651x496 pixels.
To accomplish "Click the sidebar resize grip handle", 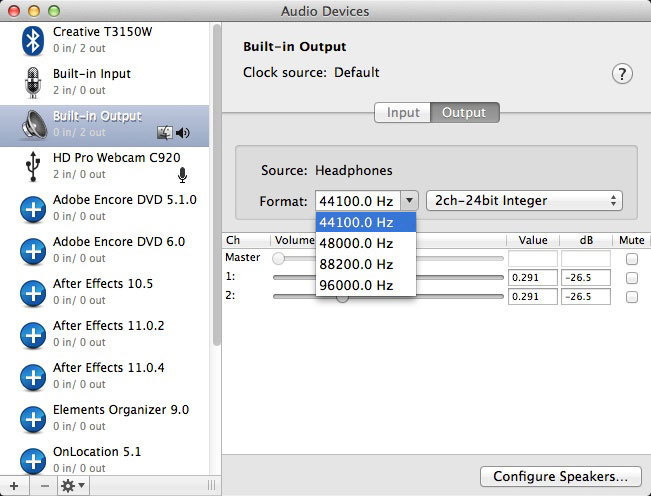I will click(x=211, y=485).
